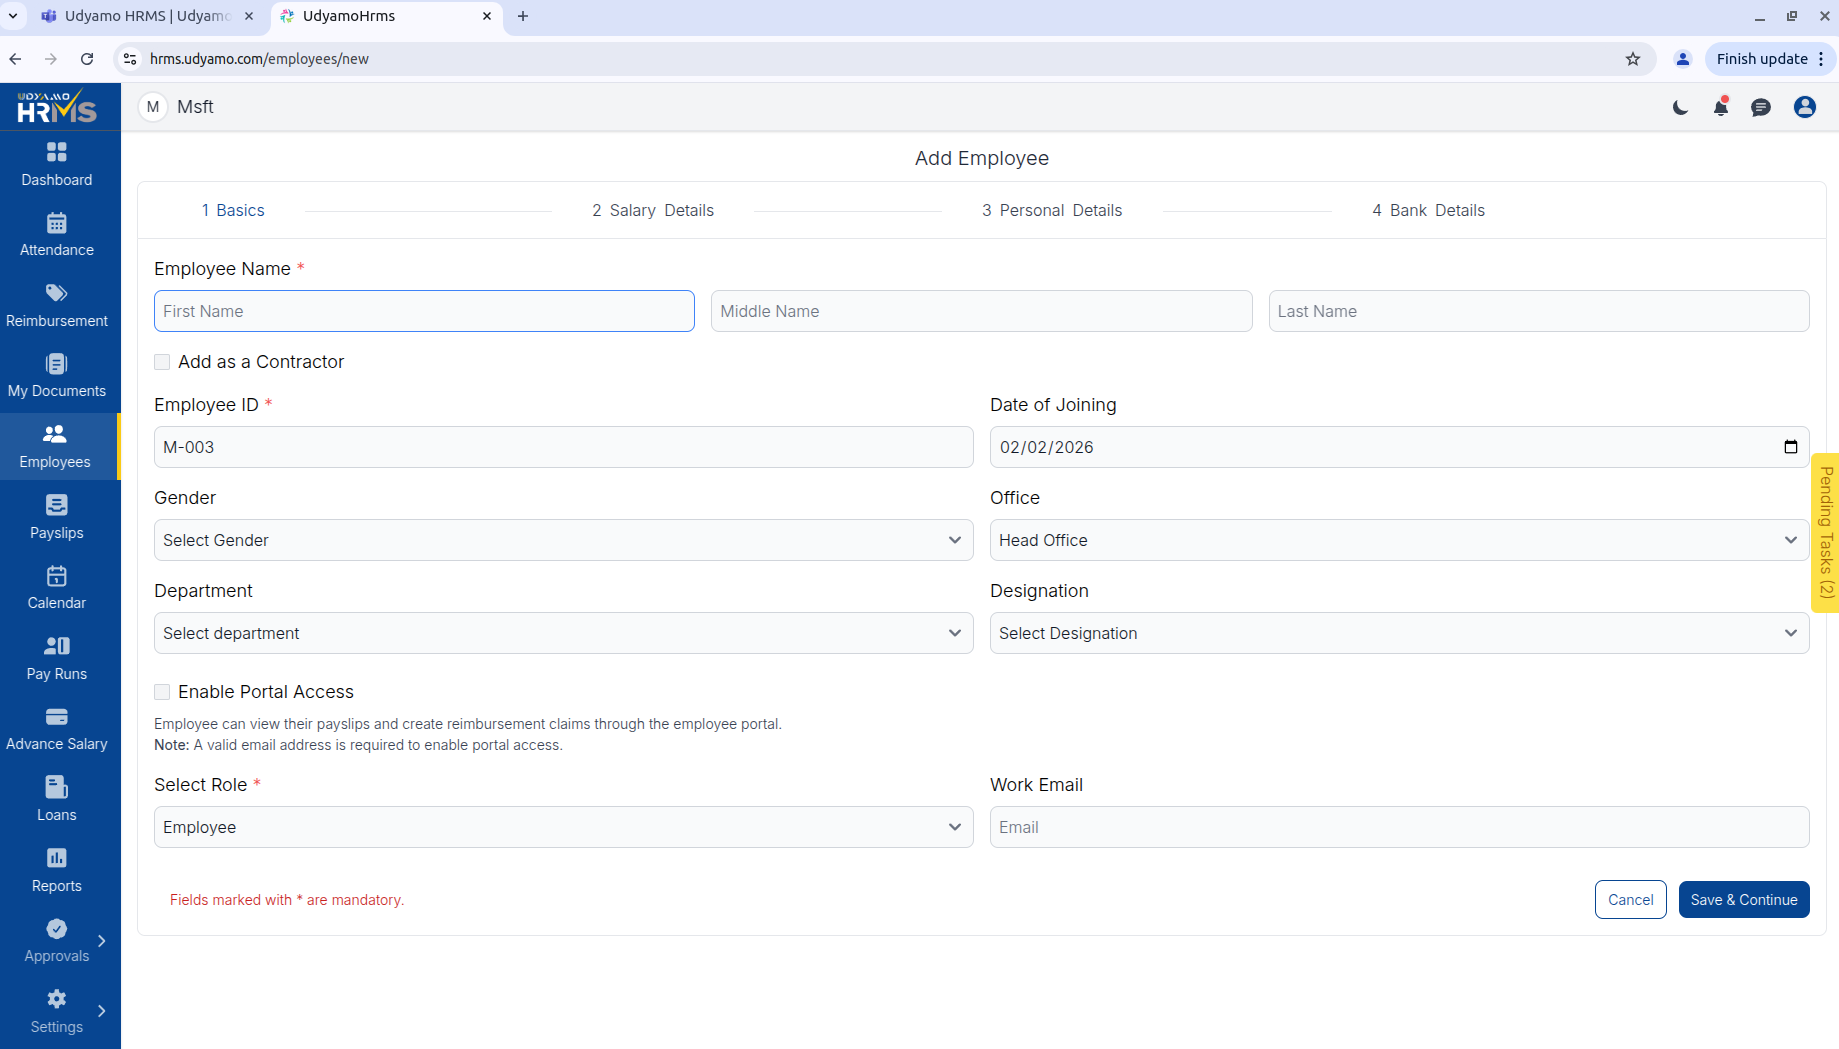Click the Cancel button
The height and width of the screenshot is (1049, 1839).
1631,900
